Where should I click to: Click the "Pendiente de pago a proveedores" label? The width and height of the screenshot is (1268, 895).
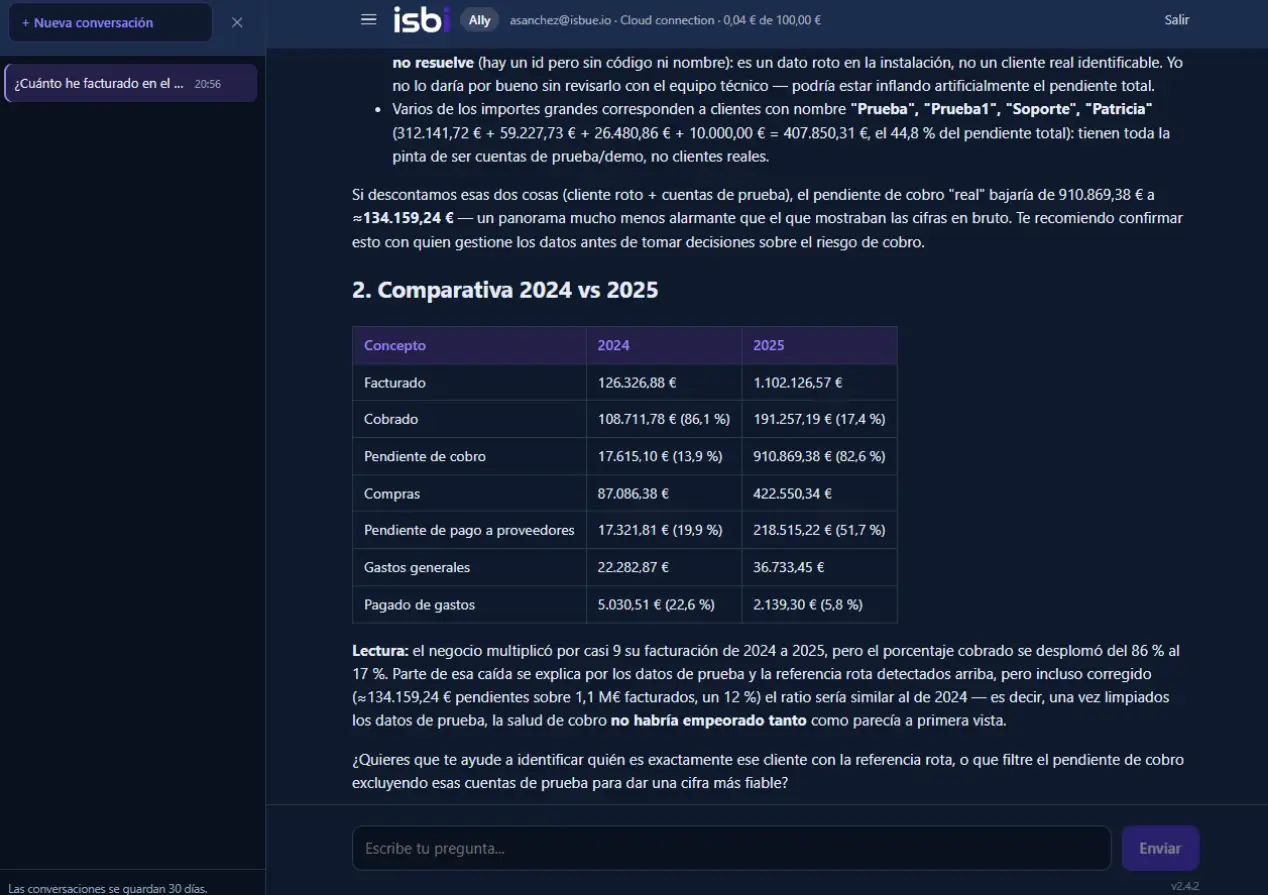(469, 530)
